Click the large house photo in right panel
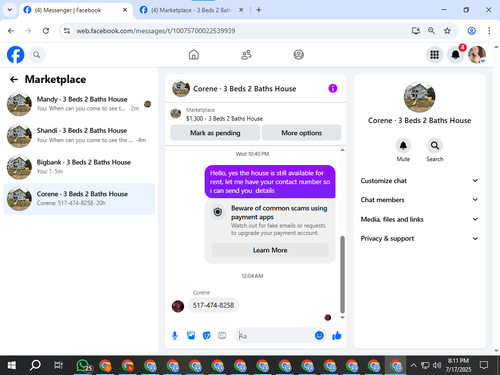 pos(419,97)
